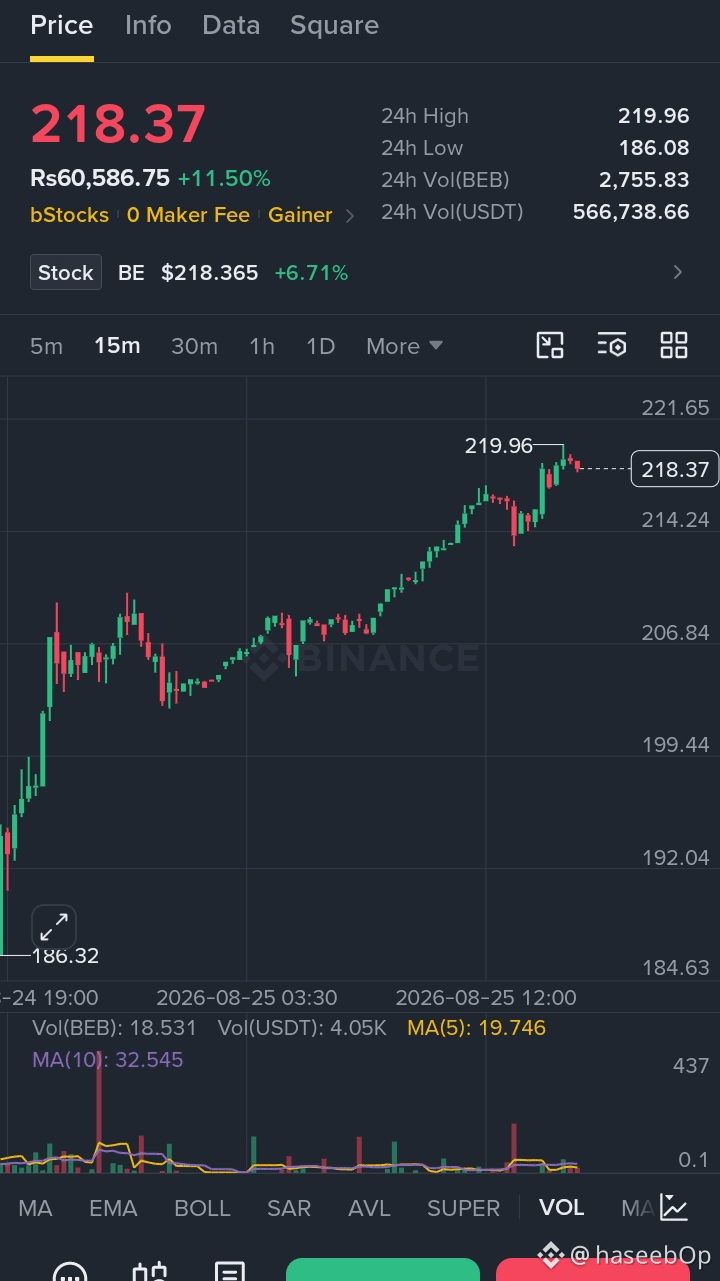The height and width of the screenshot is (1281, 720).
Task: Open indicator chart settings icon beside VOL
Action: [674, 1207]
